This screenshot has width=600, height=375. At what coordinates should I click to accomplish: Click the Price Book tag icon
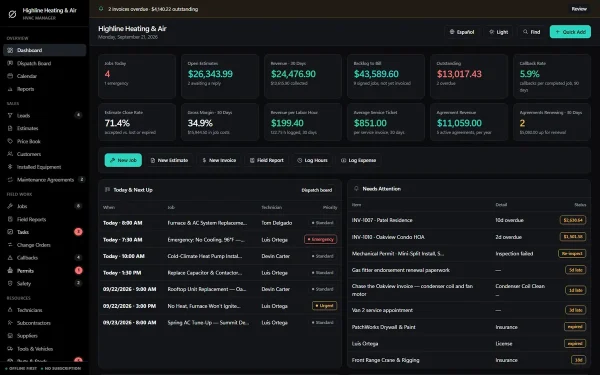[x=10, y=141]
